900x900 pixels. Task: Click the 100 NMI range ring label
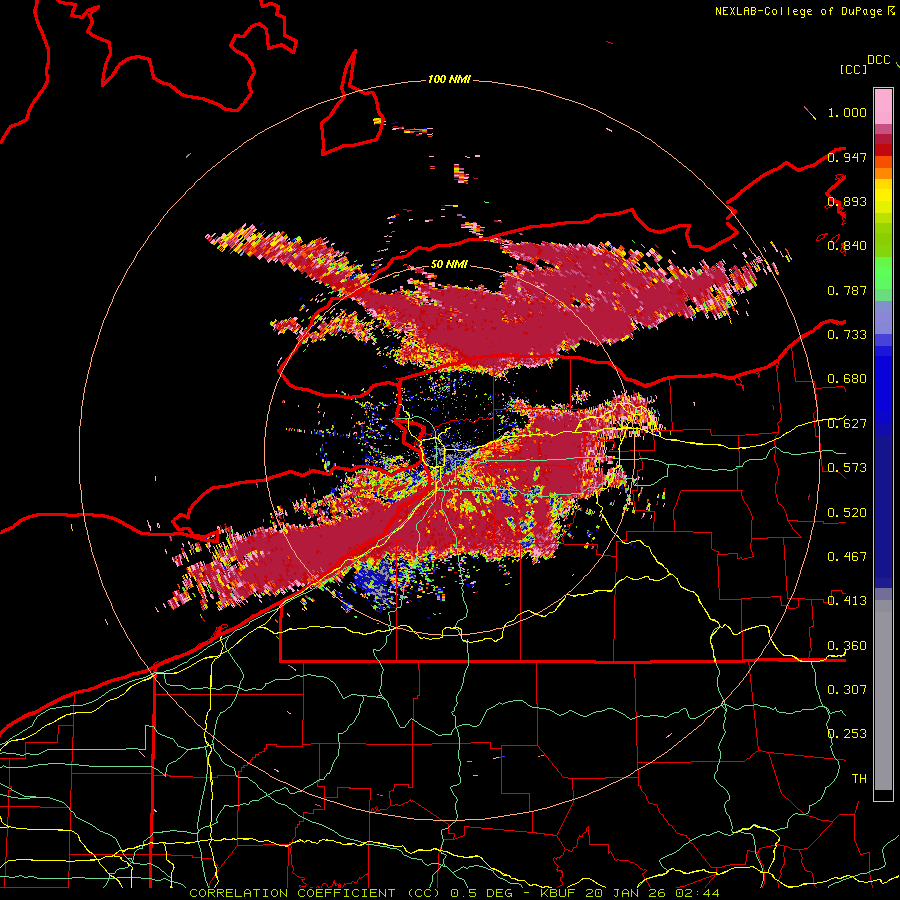point(449,79)
